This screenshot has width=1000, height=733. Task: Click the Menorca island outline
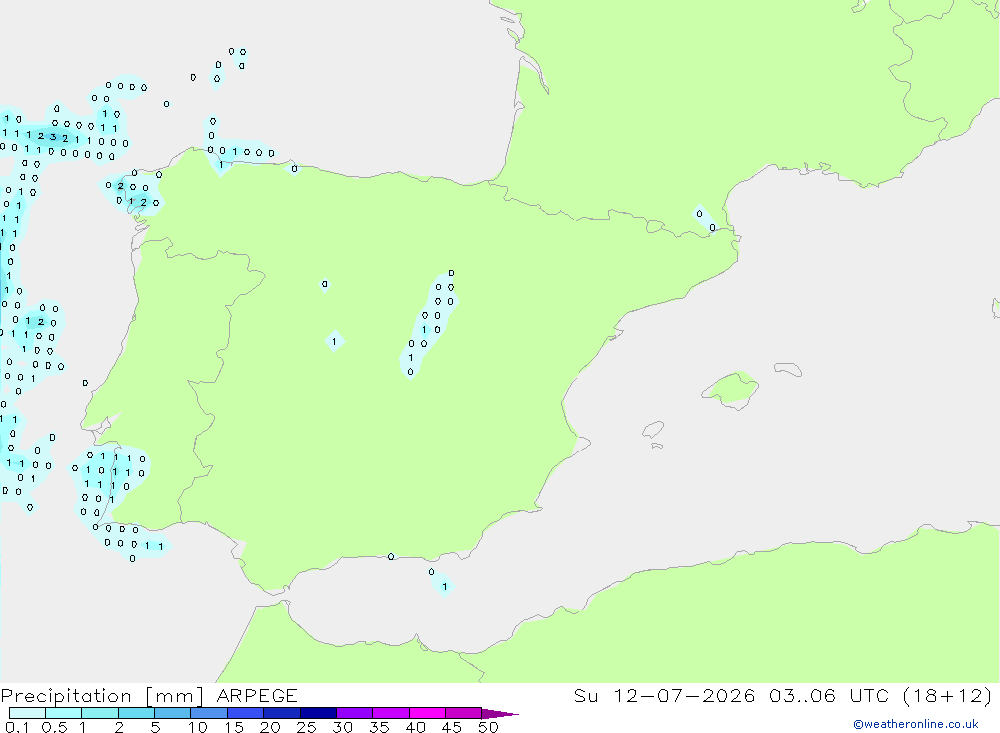pyautogui.click(x=788, y=369)
